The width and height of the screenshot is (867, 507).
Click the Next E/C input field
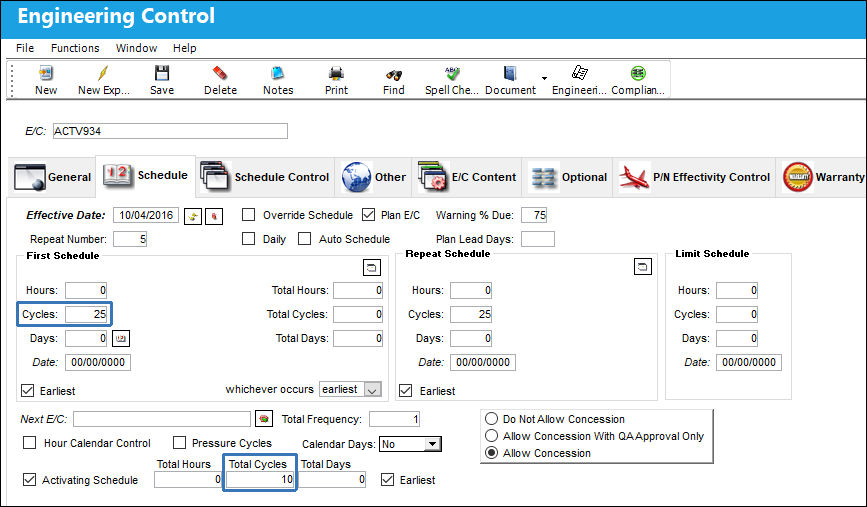pyautogui.click(x=162, y=419)
